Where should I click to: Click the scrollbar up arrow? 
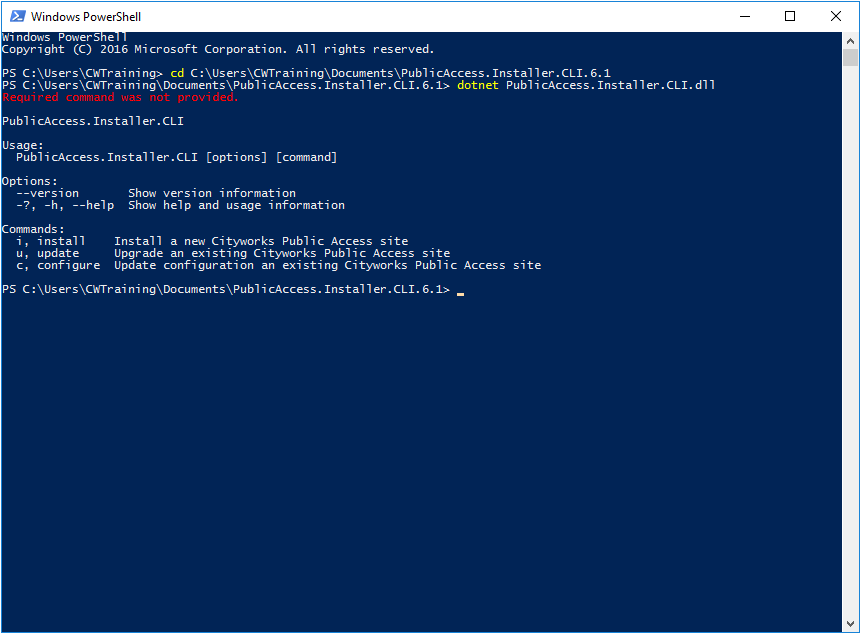tap(852, 40)
